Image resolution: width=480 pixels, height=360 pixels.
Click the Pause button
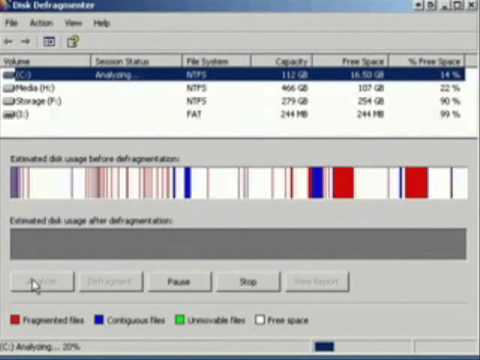[179, 282]
